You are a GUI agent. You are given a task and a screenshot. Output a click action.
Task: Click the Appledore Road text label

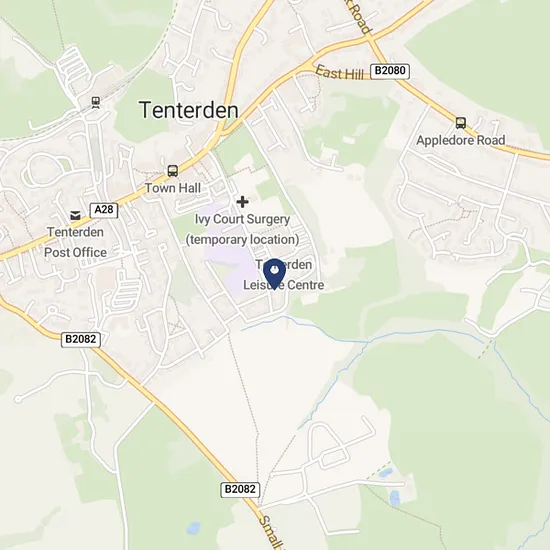(x=461, y=140)
